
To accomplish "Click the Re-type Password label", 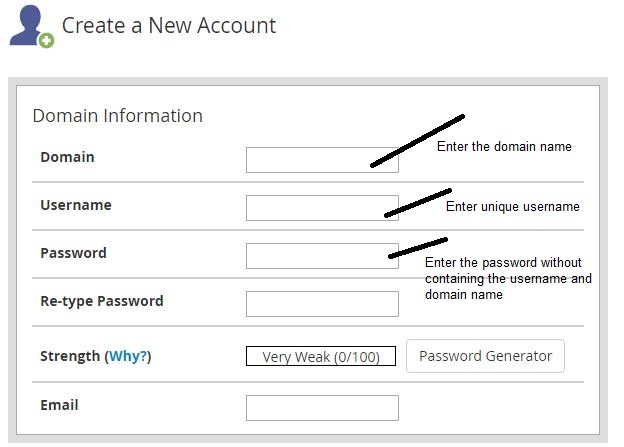I will [x=102, y=301].
